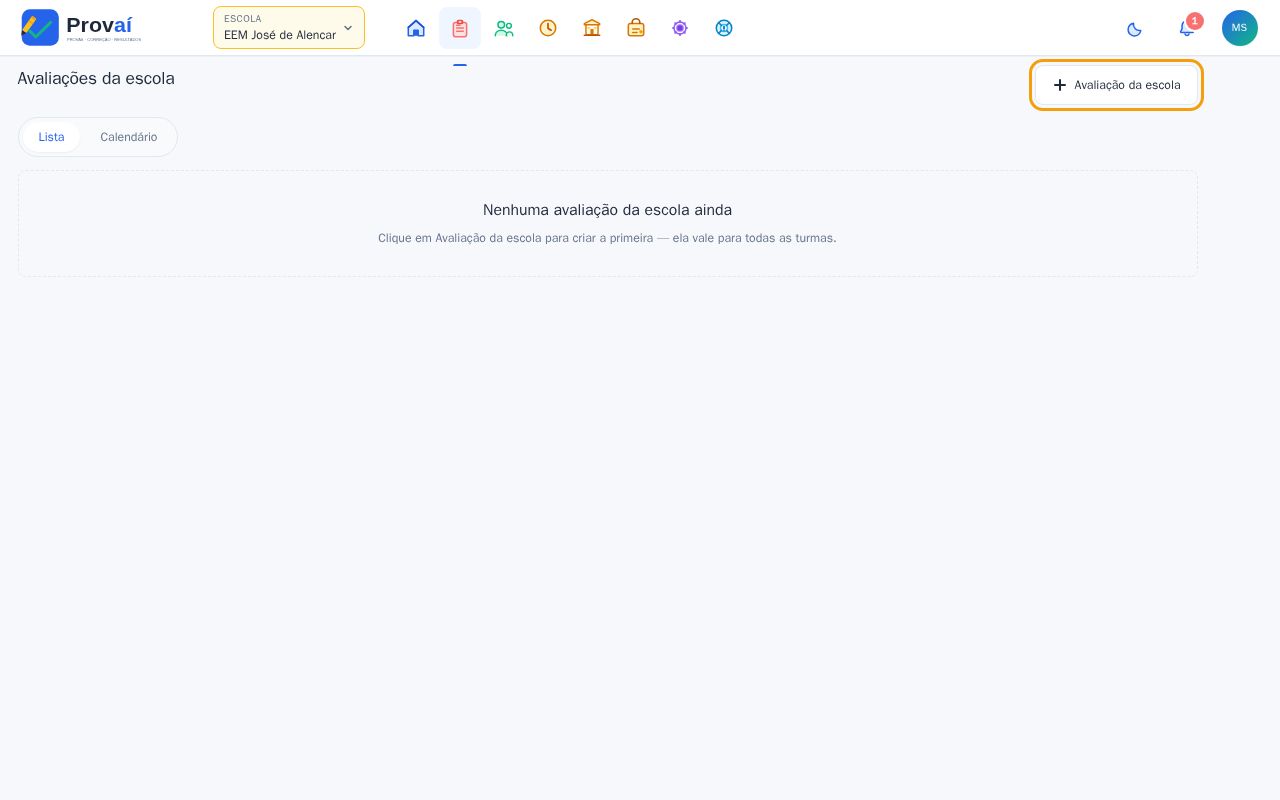Open notifications bell with badge 1
Viewport: 1280px width, 800px height.
pos(1187,28)
